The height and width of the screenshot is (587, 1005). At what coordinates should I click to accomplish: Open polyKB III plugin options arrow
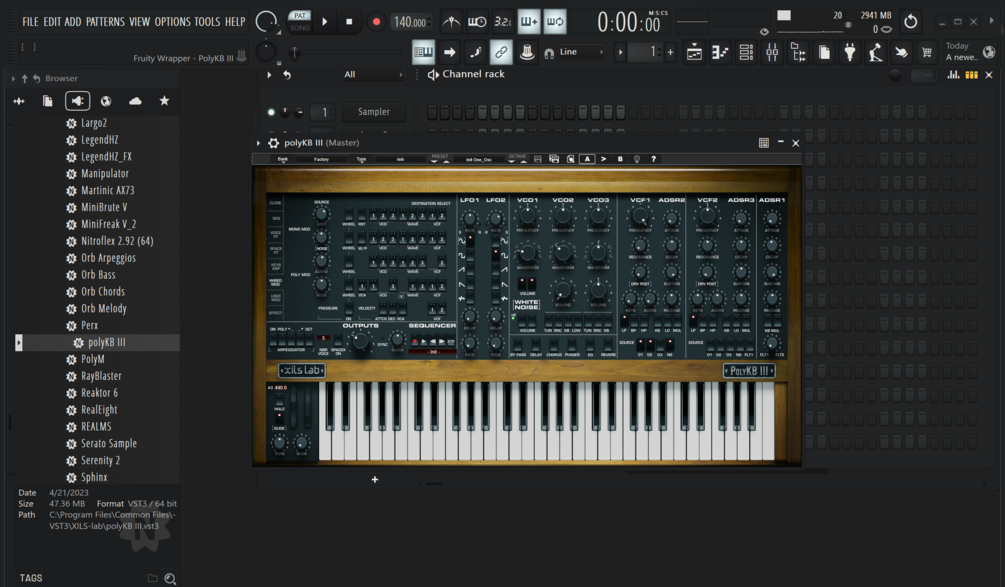258,143
